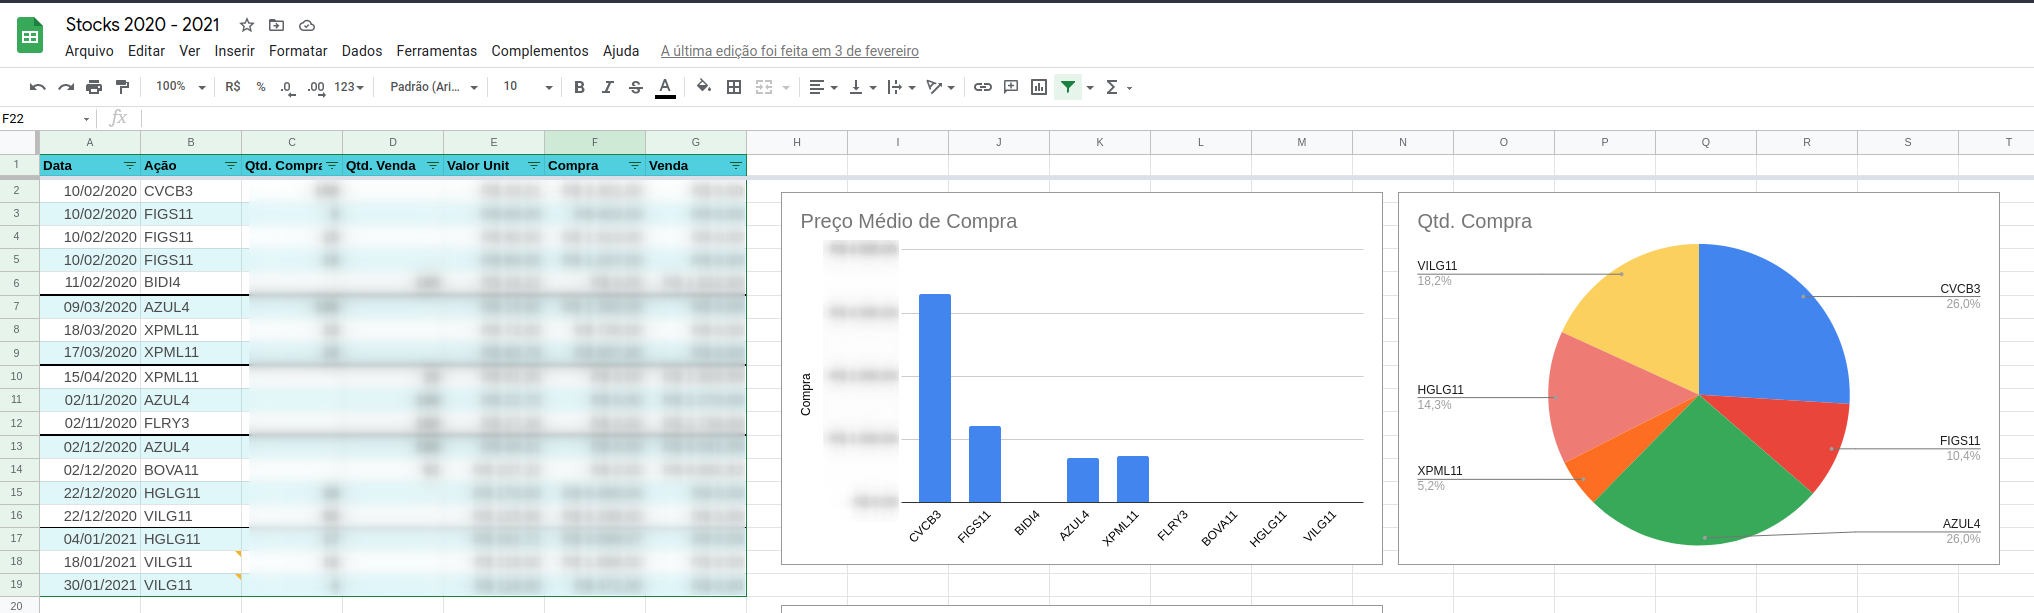The width and height of the screenshot is (2034, 613).
Task: Click the move to folder icon
Action: (277, 25)
